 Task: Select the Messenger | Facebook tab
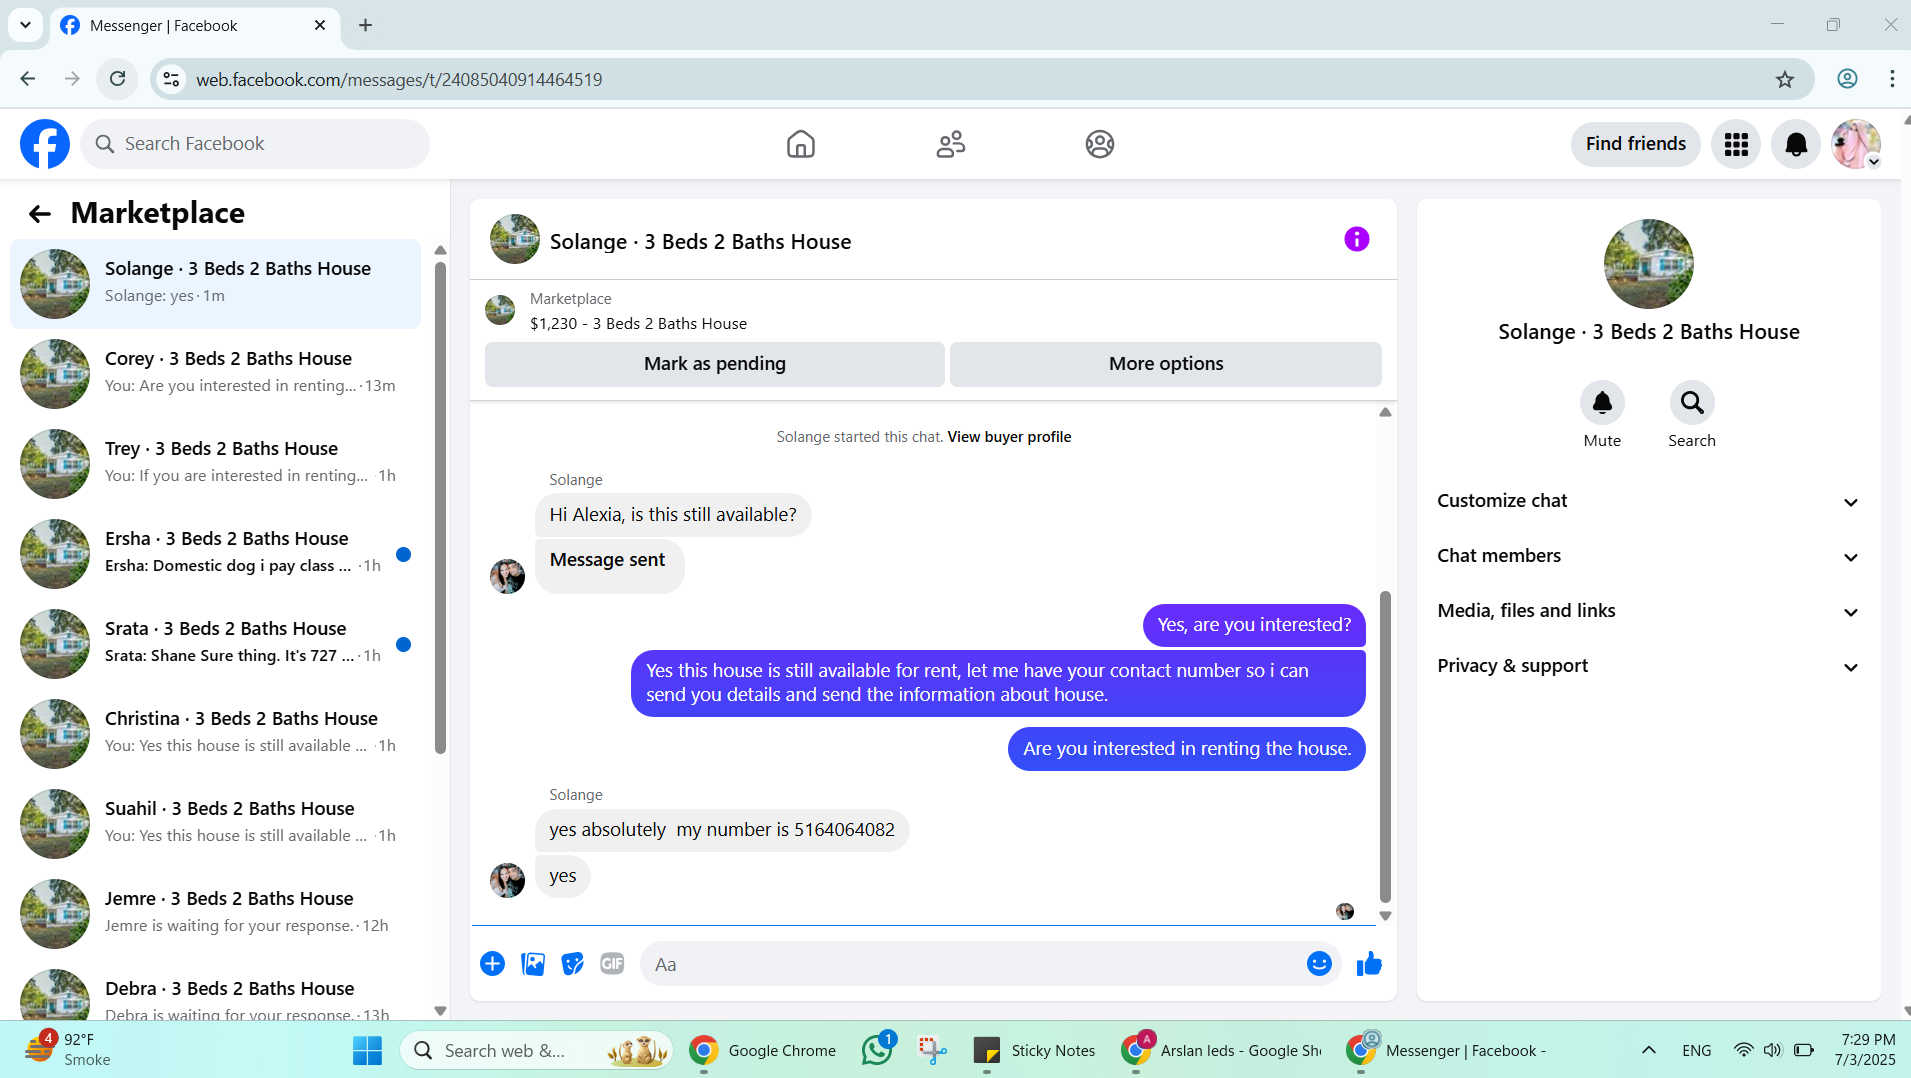[x=195, y=26]
